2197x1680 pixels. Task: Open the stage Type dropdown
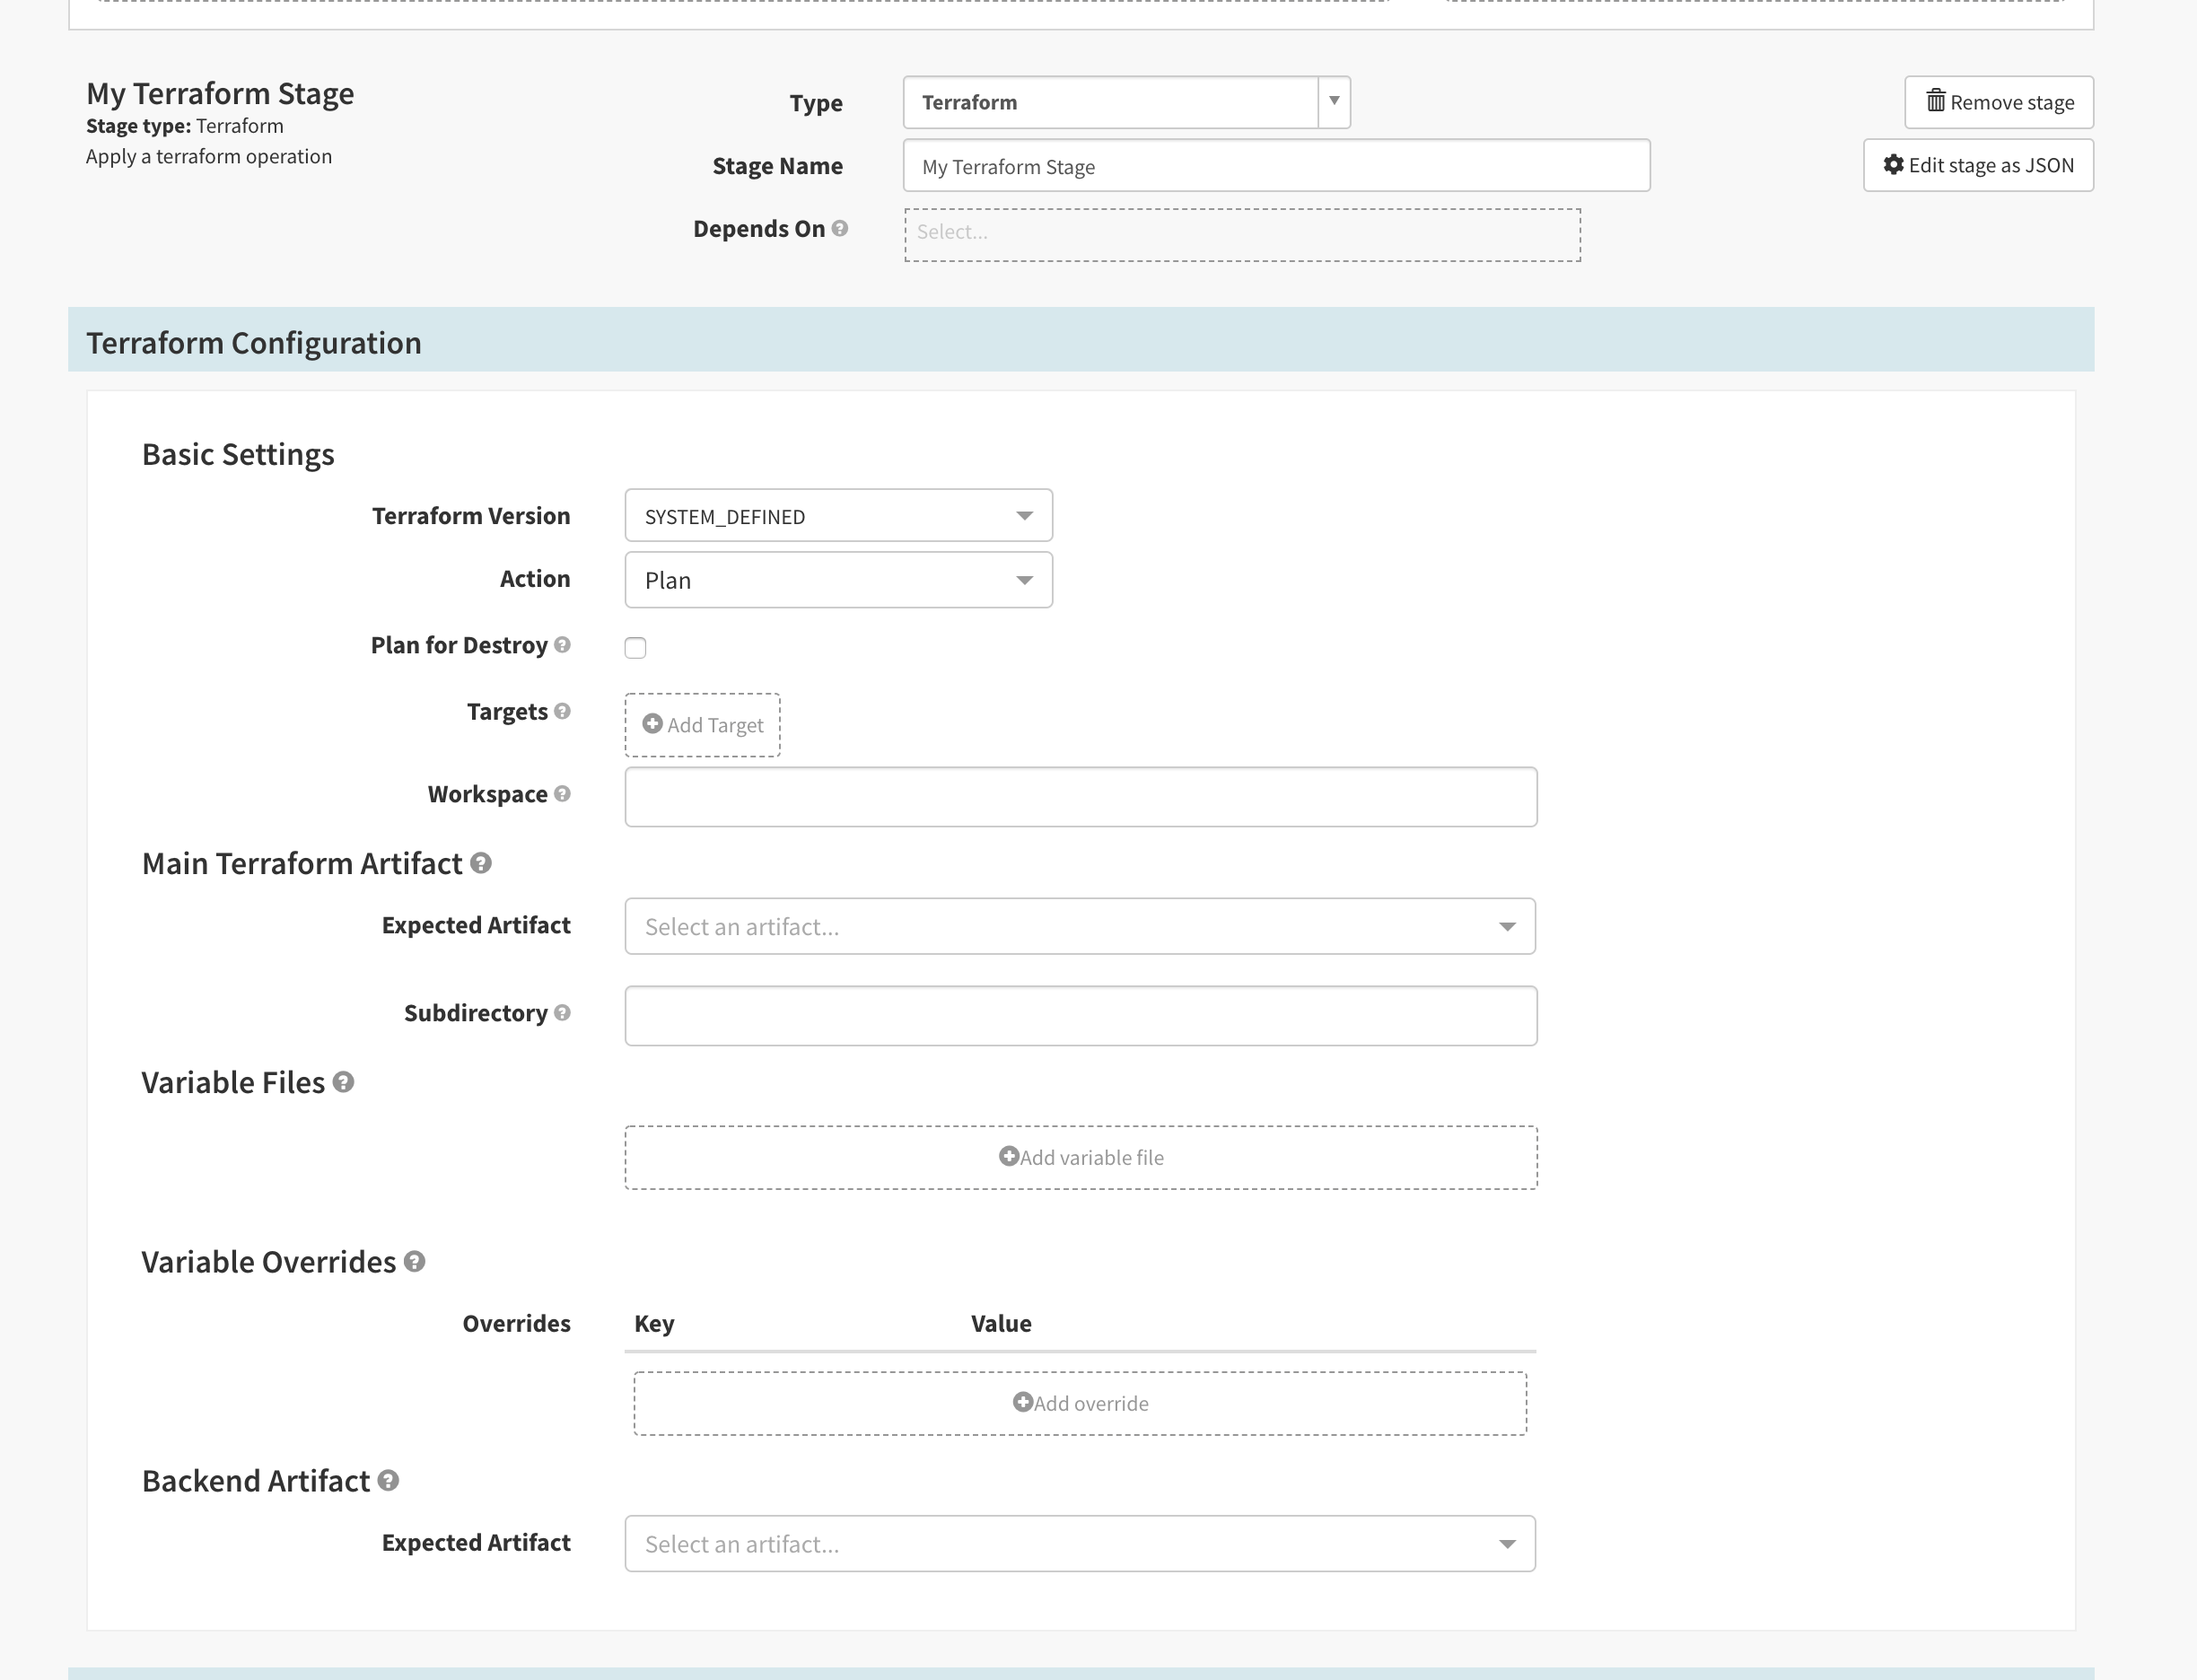click(1126, 102)
